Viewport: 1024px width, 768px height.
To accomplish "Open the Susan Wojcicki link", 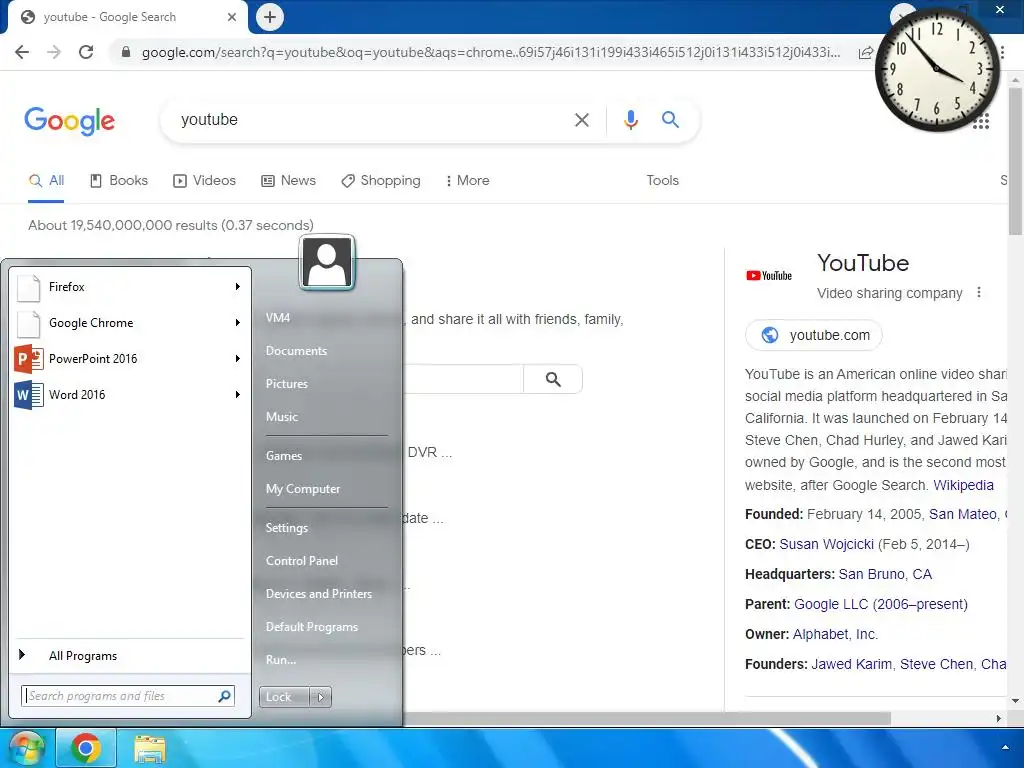I will coord(826,544).
